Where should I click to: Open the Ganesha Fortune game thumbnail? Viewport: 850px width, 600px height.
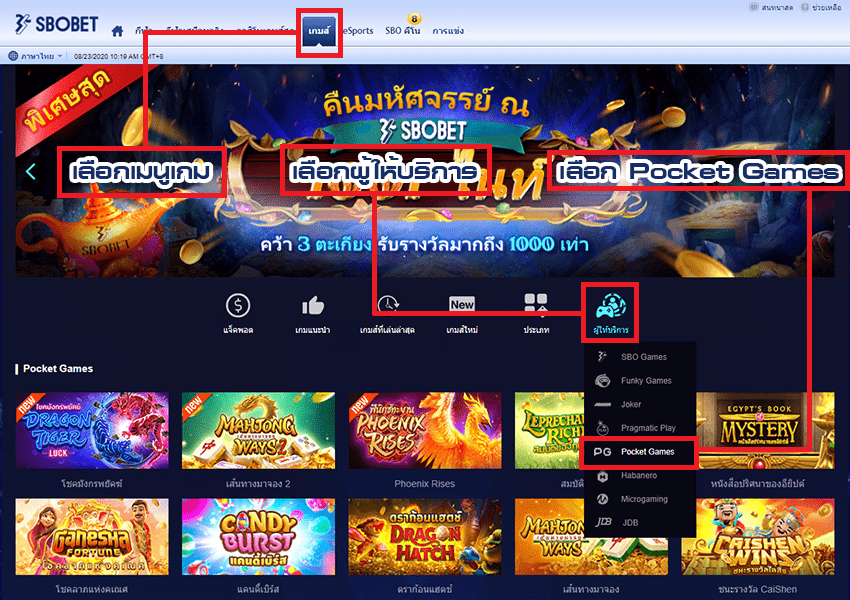coord(92,537)
